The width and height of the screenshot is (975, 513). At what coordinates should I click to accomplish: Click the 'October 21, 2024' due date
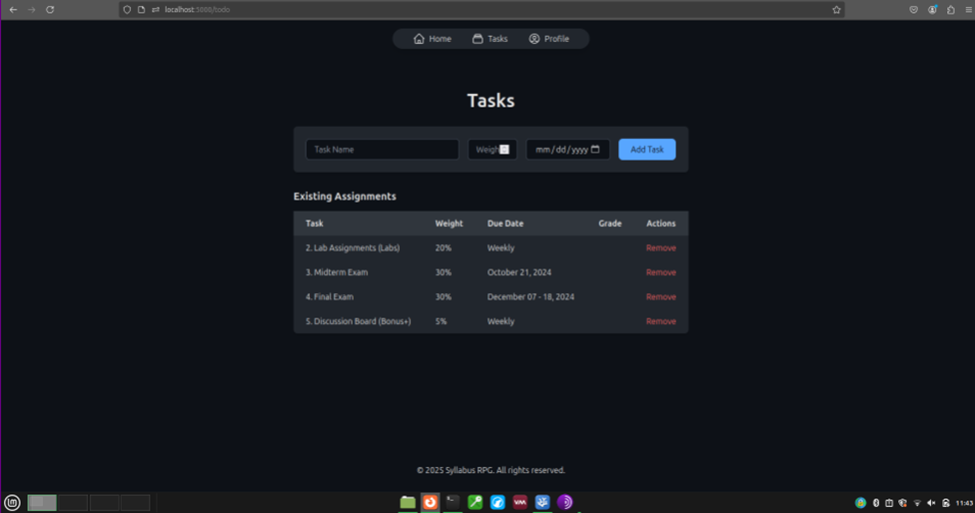(x=519, y=272)
